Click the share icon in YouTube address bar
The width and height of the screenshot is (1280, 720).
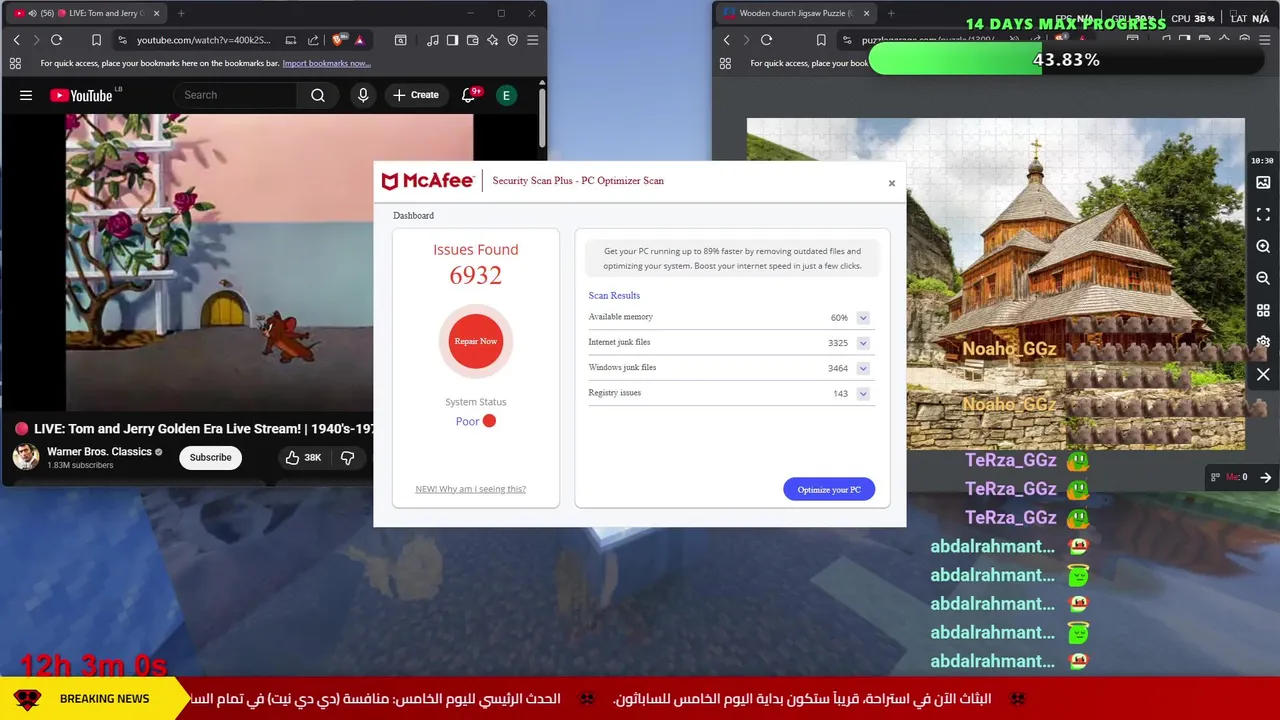[x=313, y=40]
